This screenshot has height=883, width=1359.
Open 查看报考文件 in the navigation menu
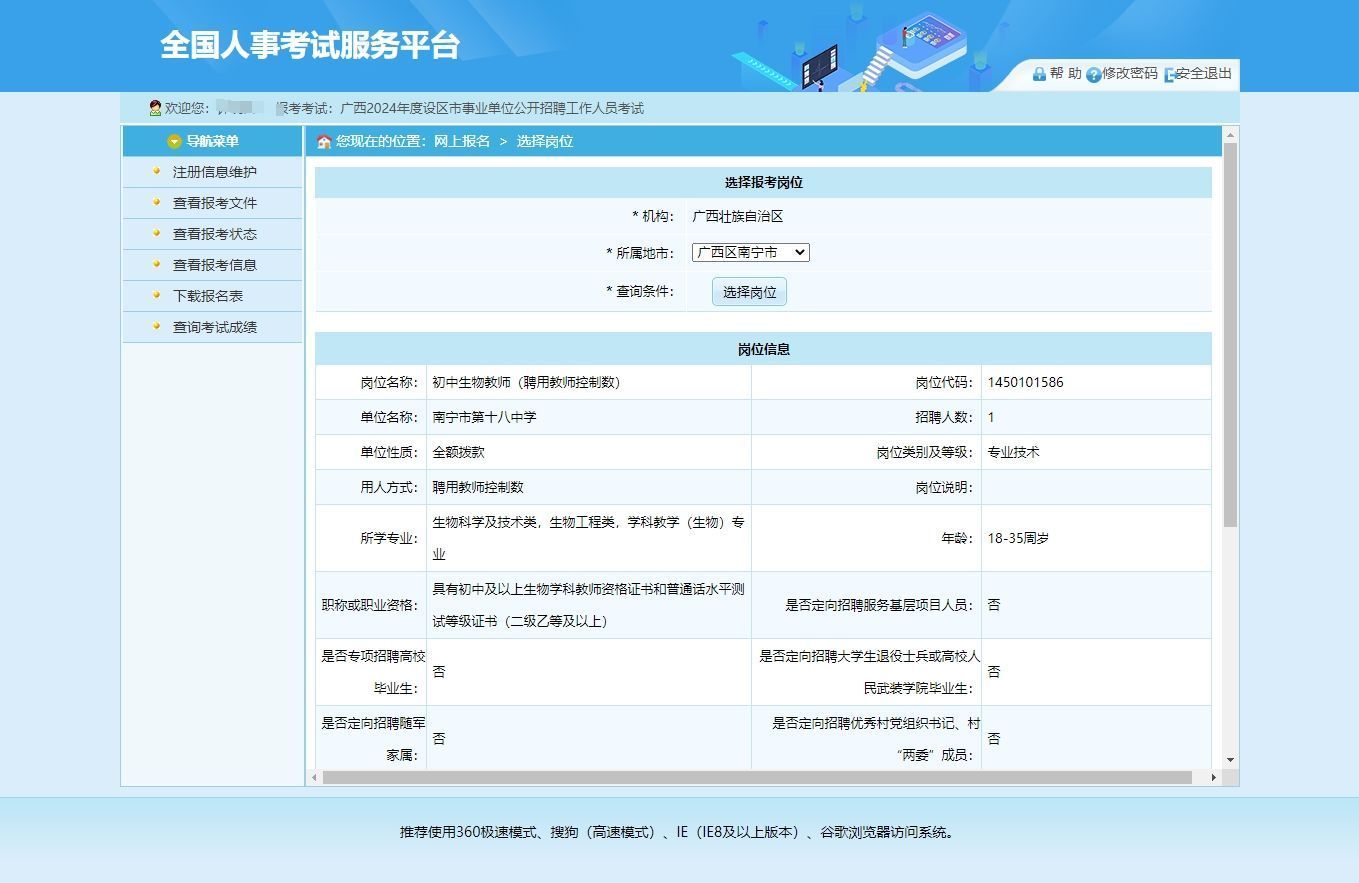pyautogui.click(x=215, y=203)
